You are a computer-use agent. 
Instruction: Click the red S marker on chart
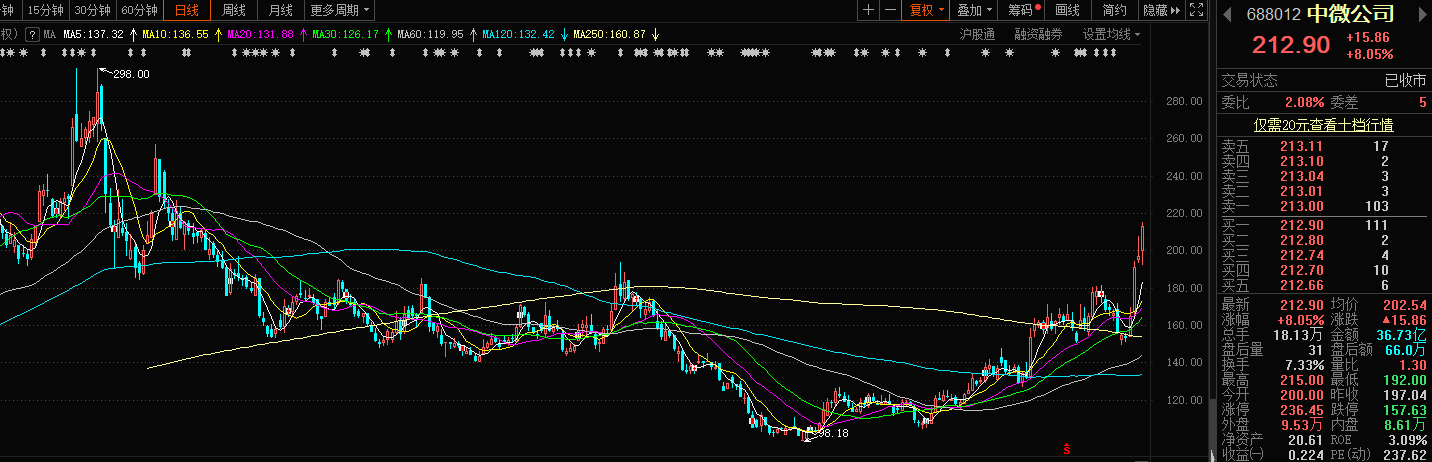[x=1067, y=447]
